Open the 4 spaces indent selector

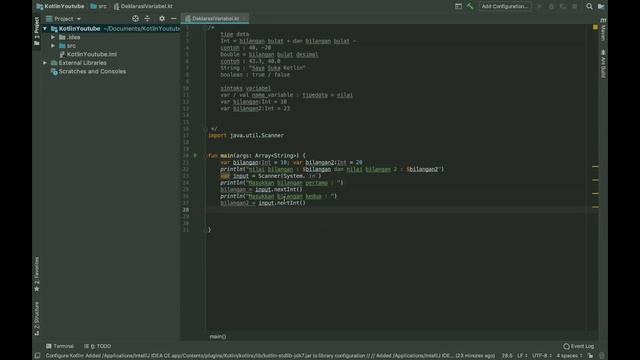pos(569,356)
